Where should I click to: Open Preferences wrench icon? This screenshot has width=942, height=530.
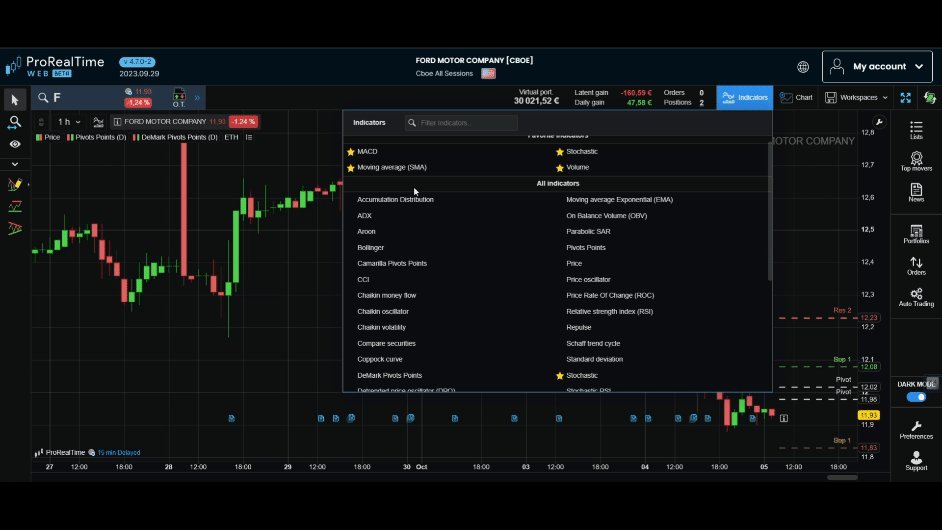tap(916, 430)
